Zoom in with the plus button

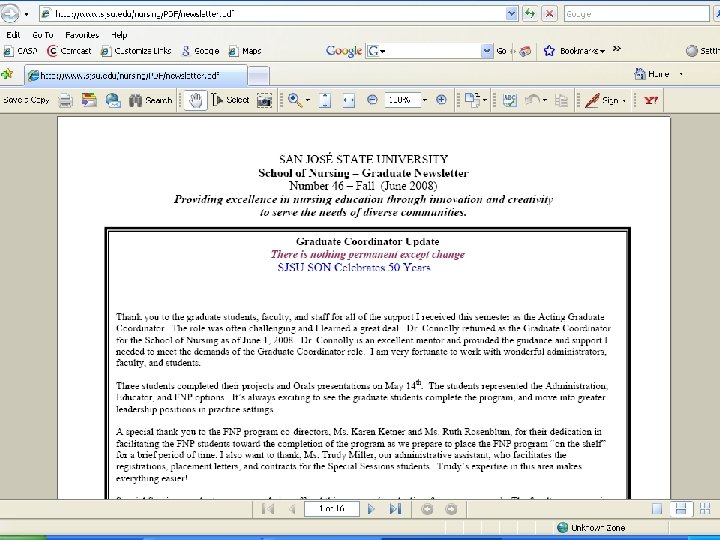pyautogui.click(x=441, y=100)
